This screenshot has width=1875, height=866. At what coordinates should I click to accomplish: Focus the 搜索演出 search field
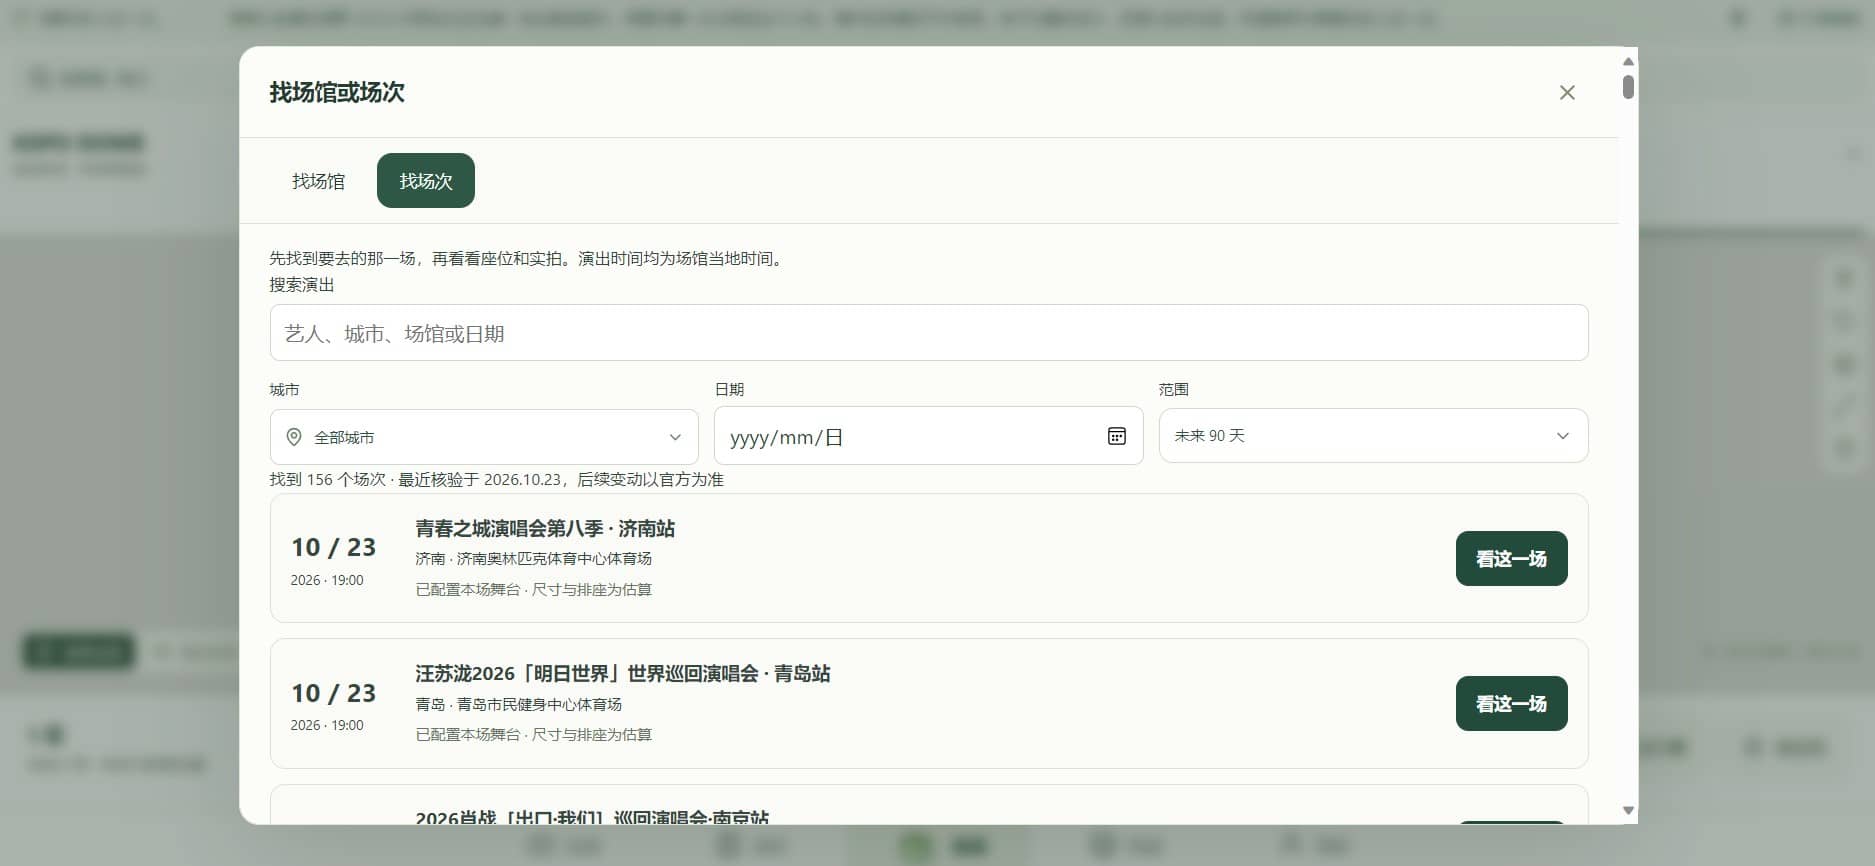929,333
